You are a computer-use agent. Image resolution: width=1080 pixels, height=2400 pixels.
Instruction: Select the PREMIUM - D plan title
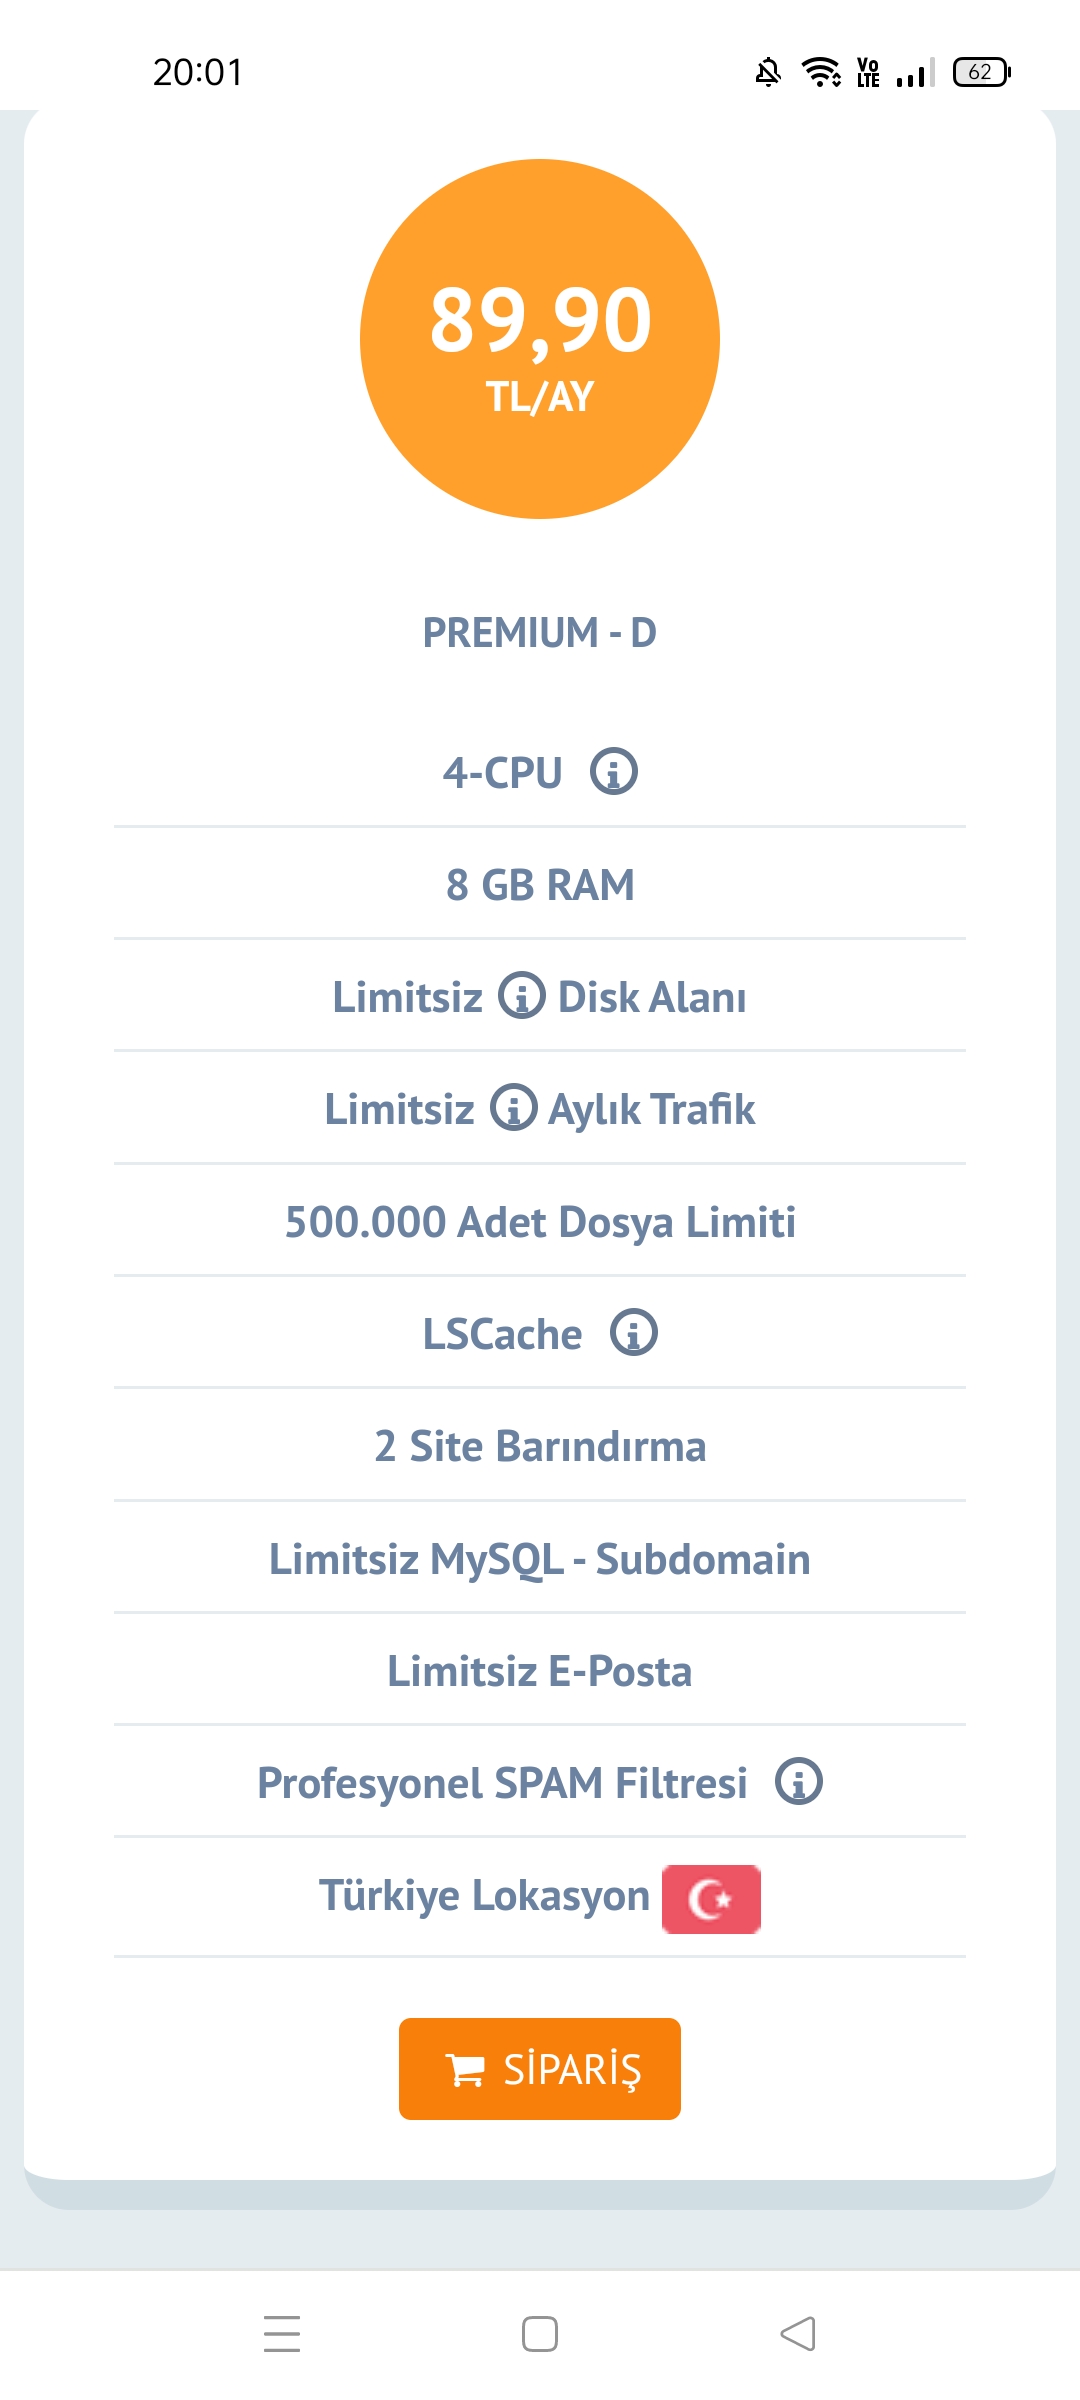540,633
